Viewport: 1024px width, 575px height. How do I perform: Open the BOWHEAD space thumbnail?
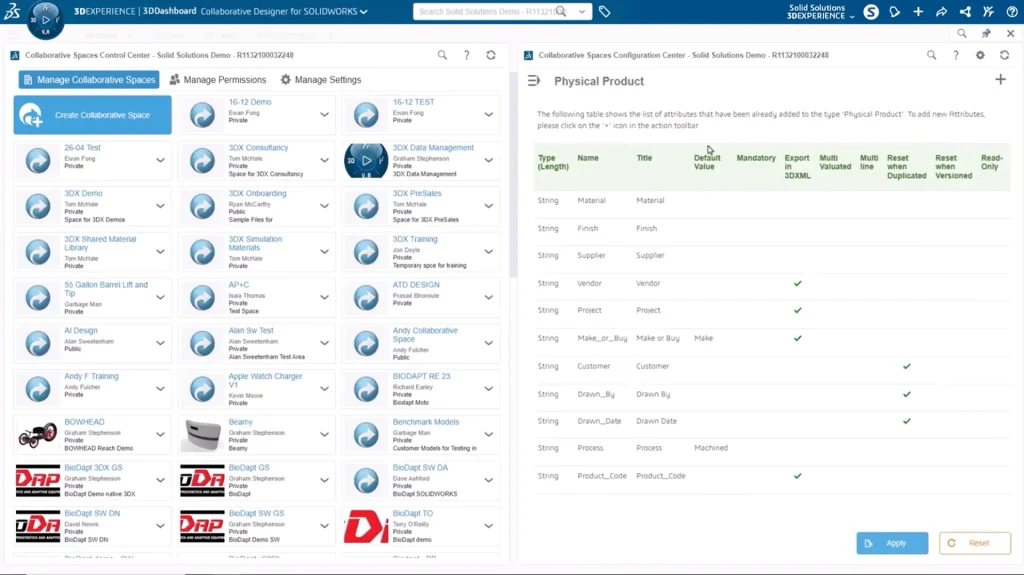click(38, 435)
